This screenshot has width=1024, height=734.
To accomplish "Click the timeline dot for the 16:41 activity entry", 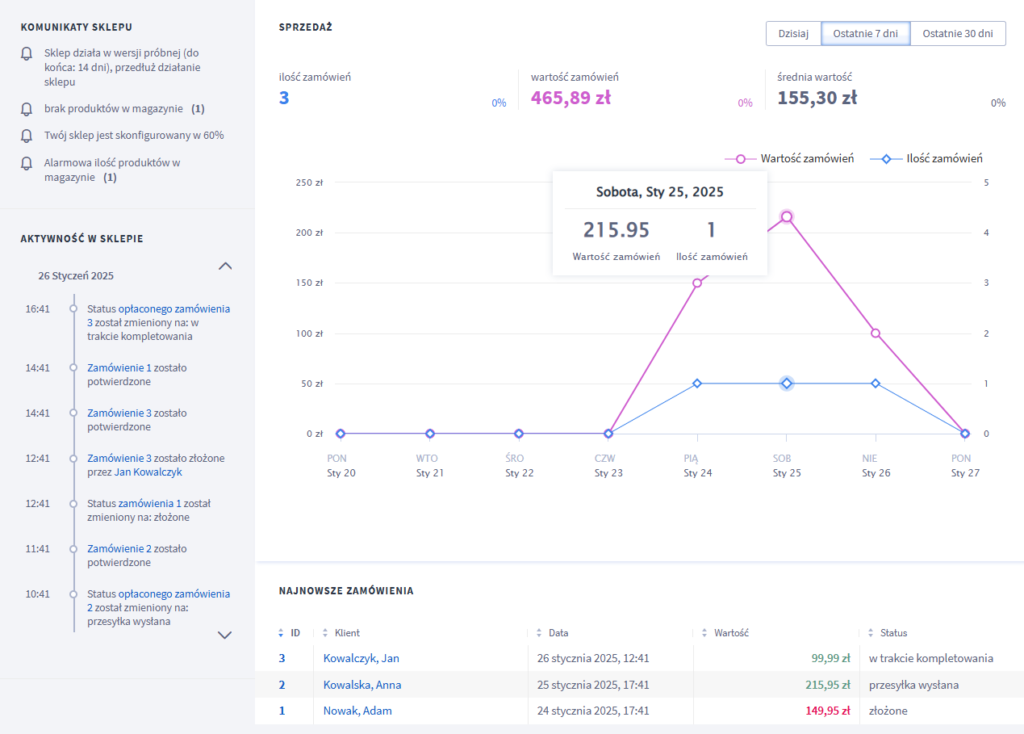I will tap(74, 309).
